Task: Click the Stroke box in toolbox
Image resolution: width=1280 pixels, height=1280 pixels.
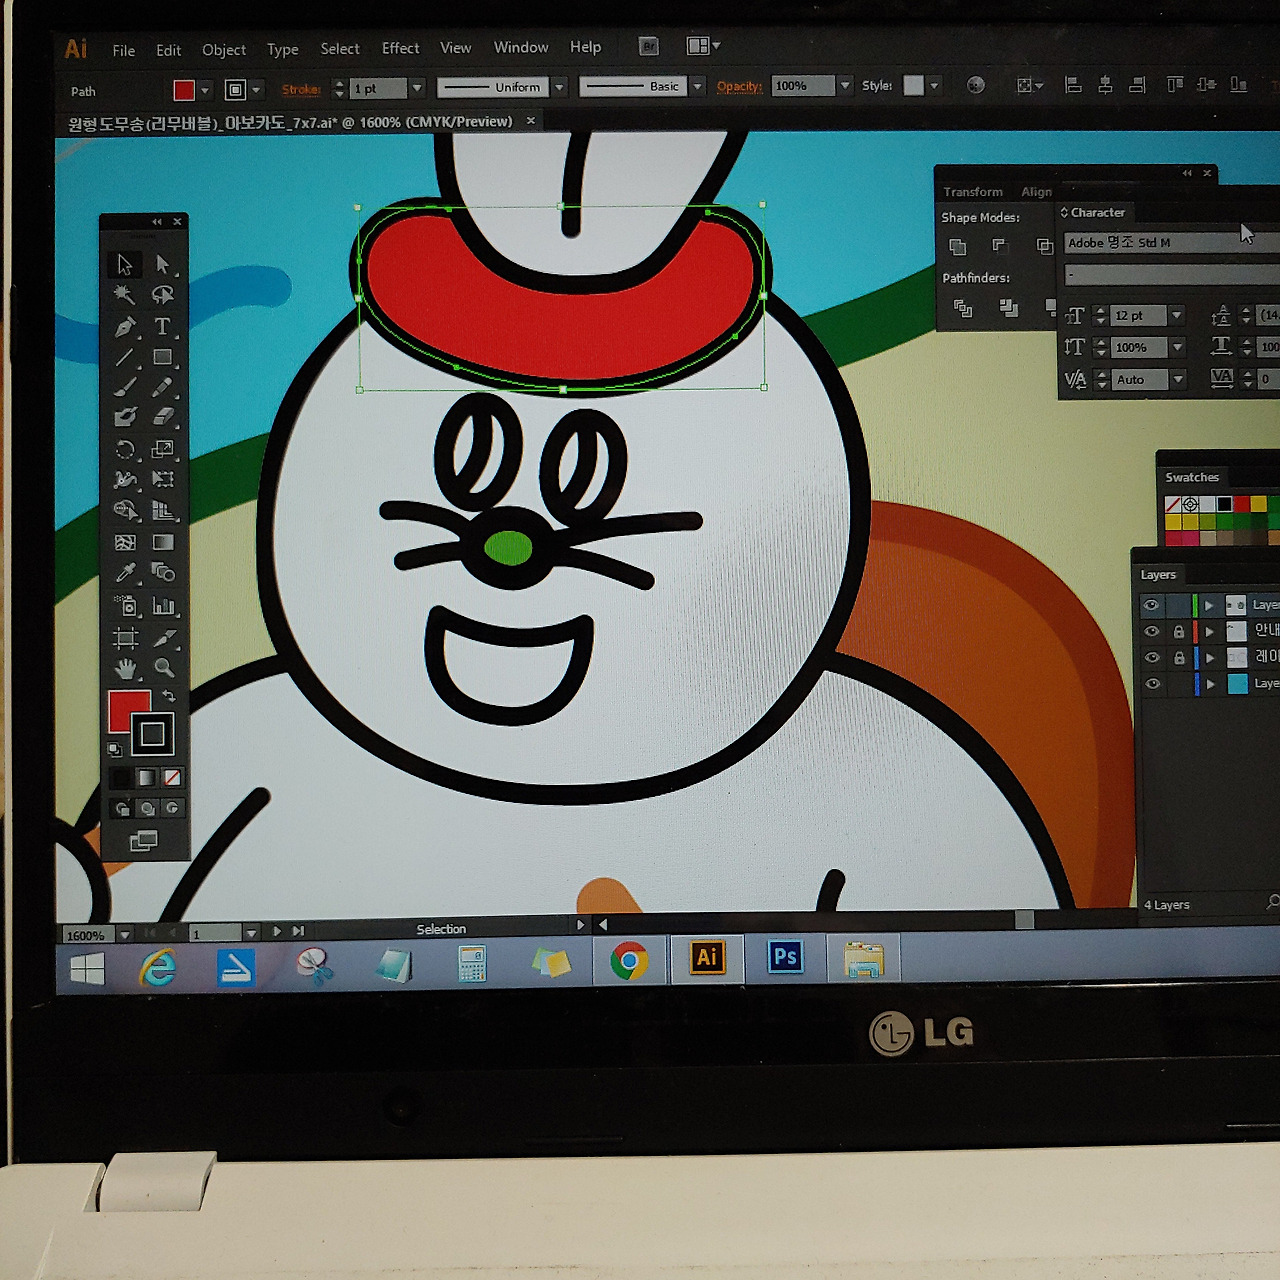Action: (152, 735)
